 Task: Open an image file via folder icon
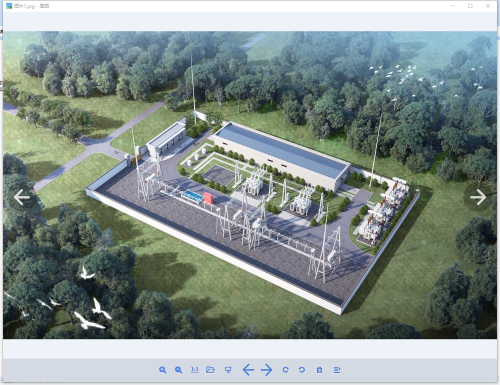coord(210,369)
